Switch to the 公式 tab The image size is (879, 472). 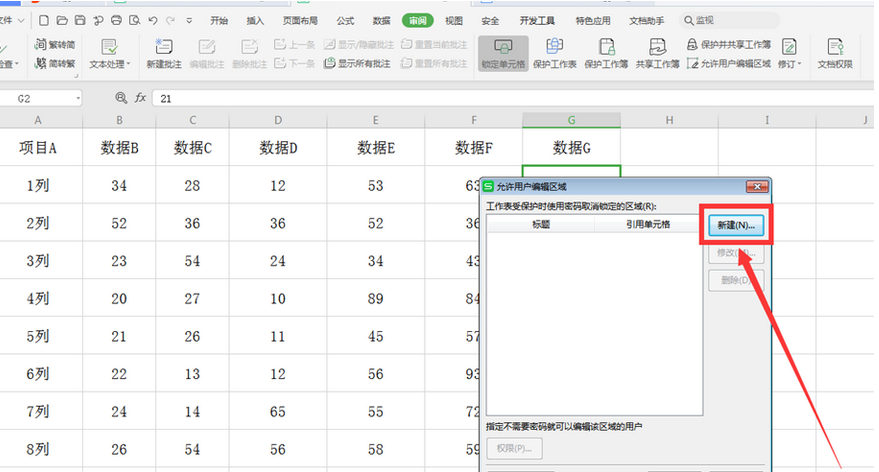click(x=345, y=21)
